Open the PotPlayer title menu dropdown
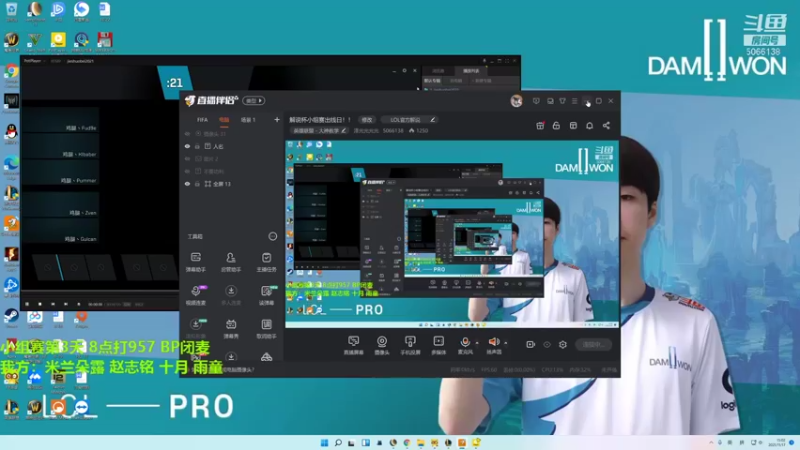 [x=34, y=61]
